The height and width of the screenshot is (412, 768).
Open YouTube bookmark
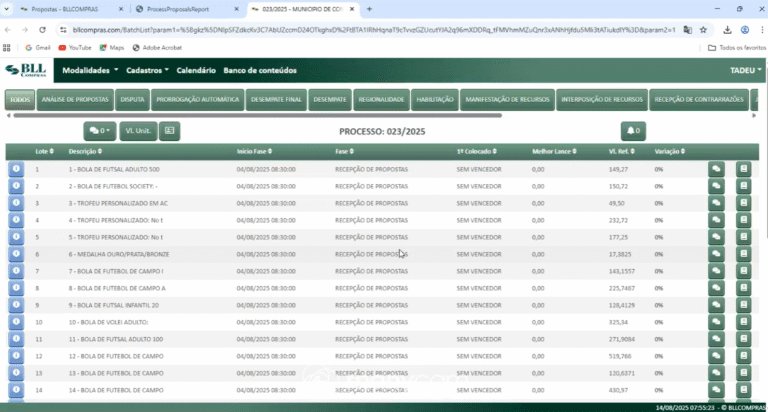[x=75, y=48]
